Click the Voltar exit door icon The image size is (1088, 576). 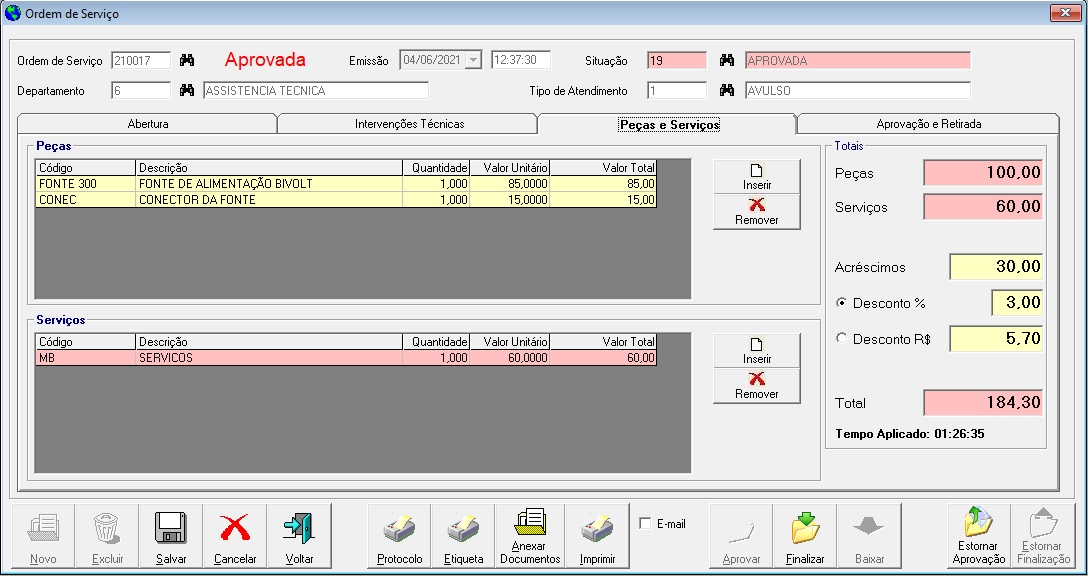tap(299, 527)
